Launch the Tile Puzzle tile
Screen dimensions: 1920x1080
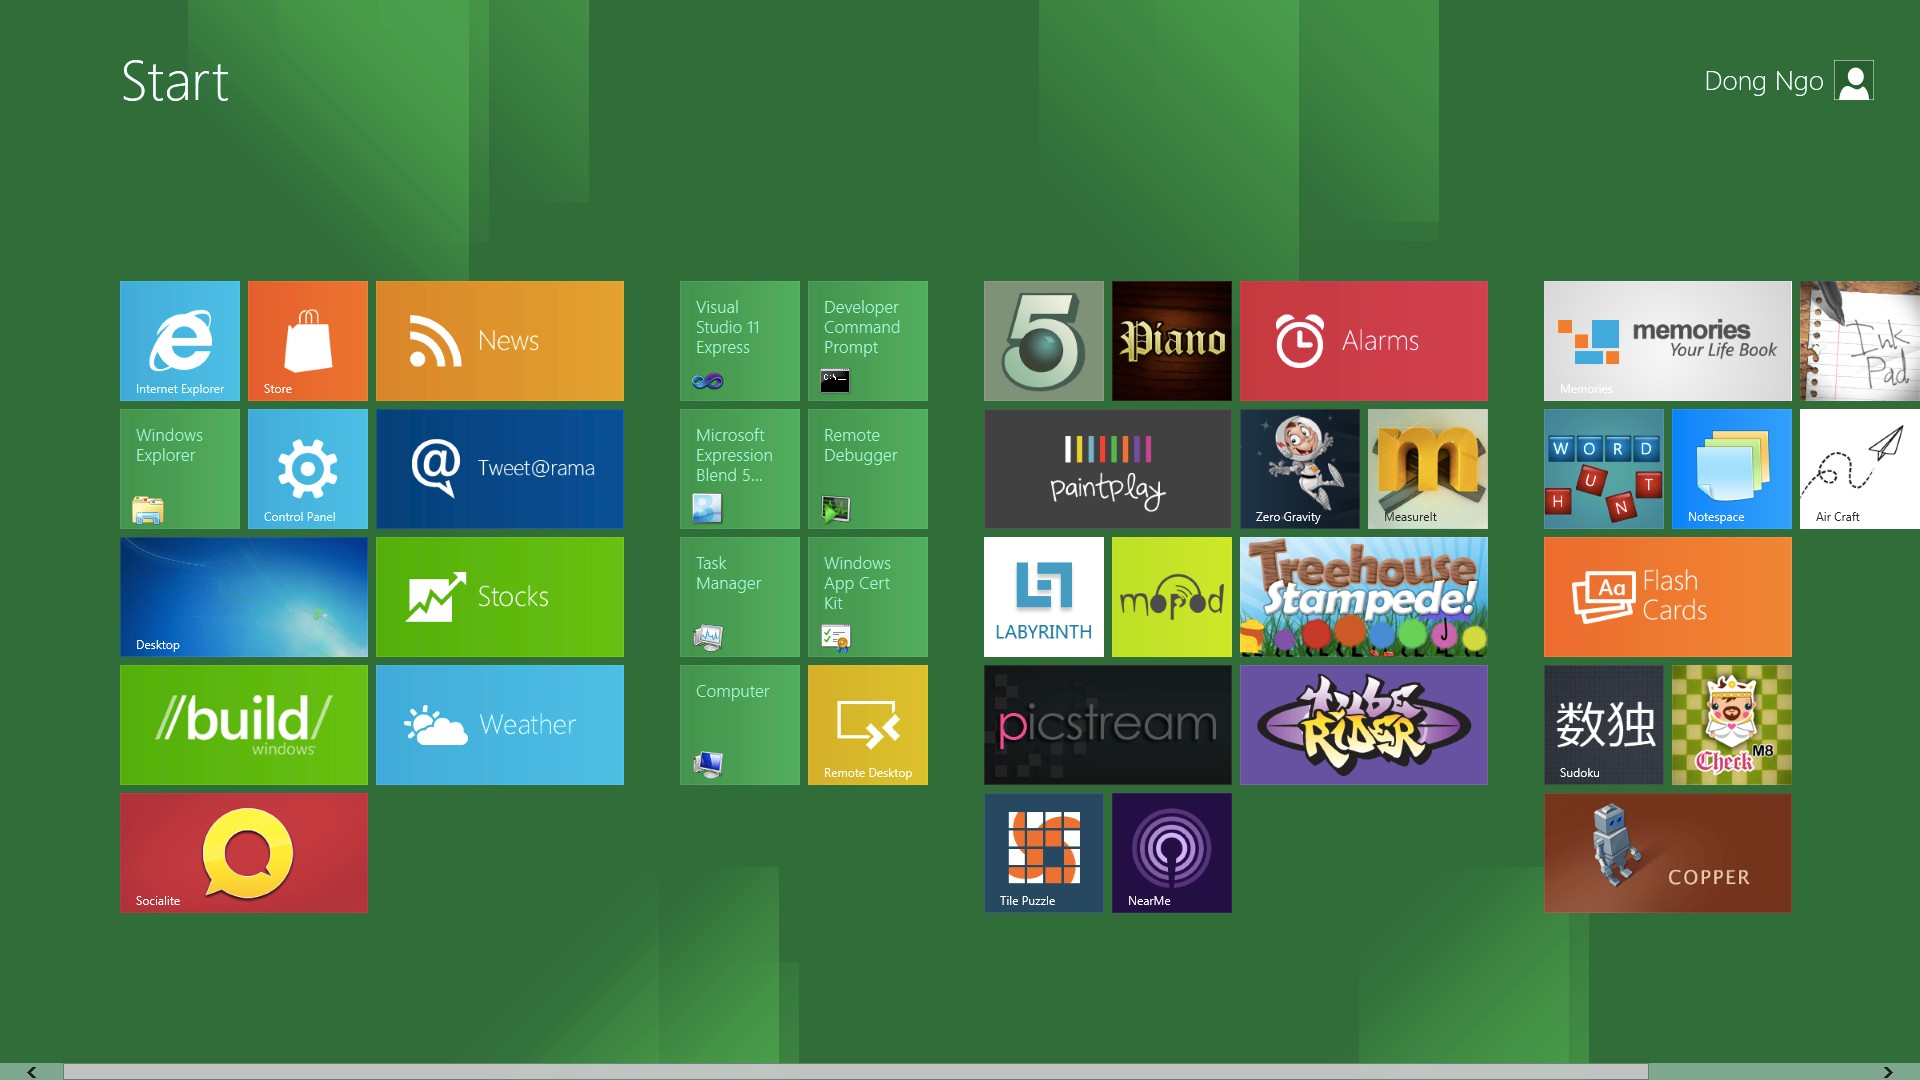[x=1044, y=853]
